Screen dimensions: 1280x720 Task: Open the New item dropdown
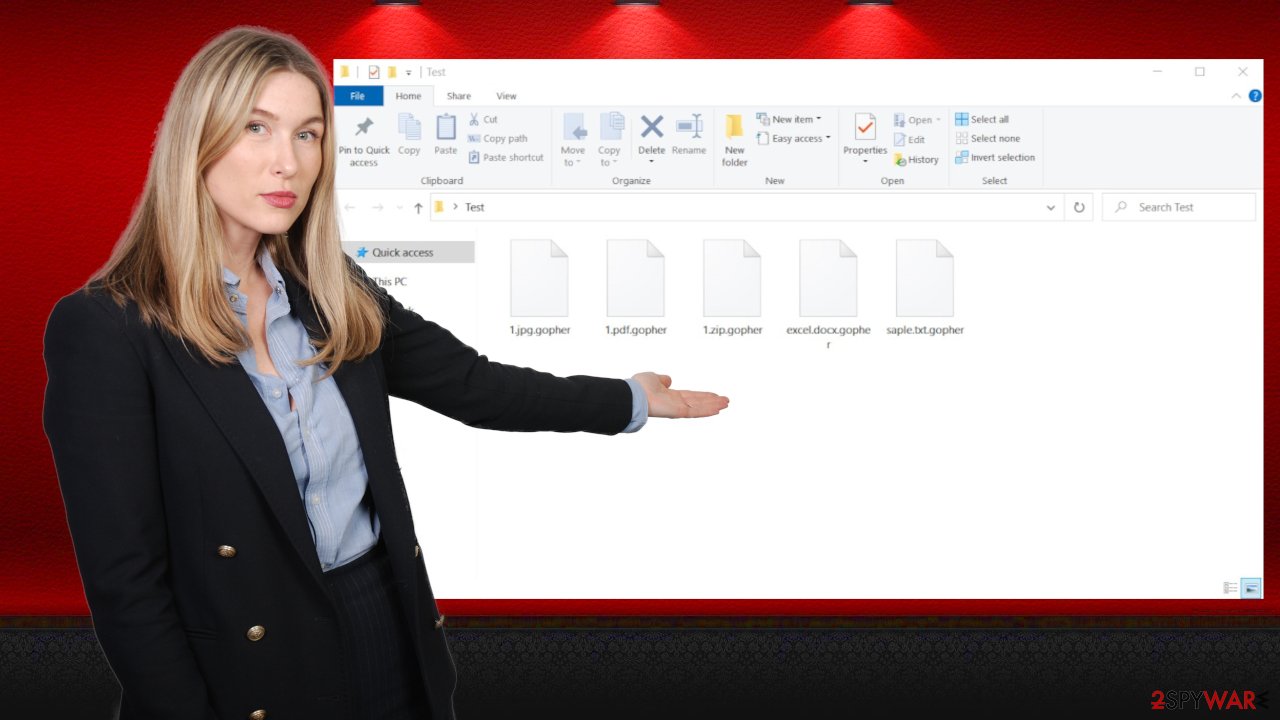pyautogui.click(x=789, y=120)
